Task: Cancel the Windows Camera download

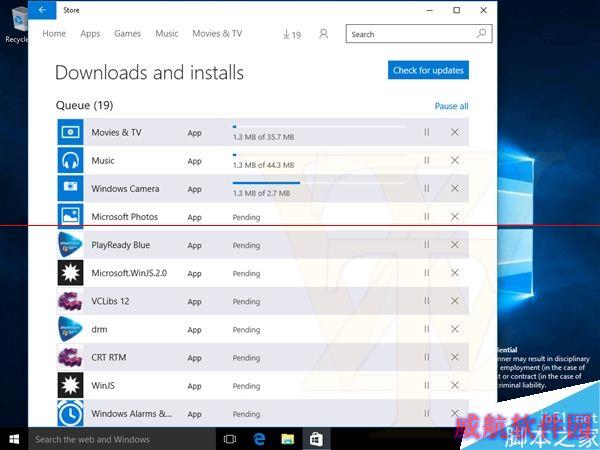Action: click(455, 189)
